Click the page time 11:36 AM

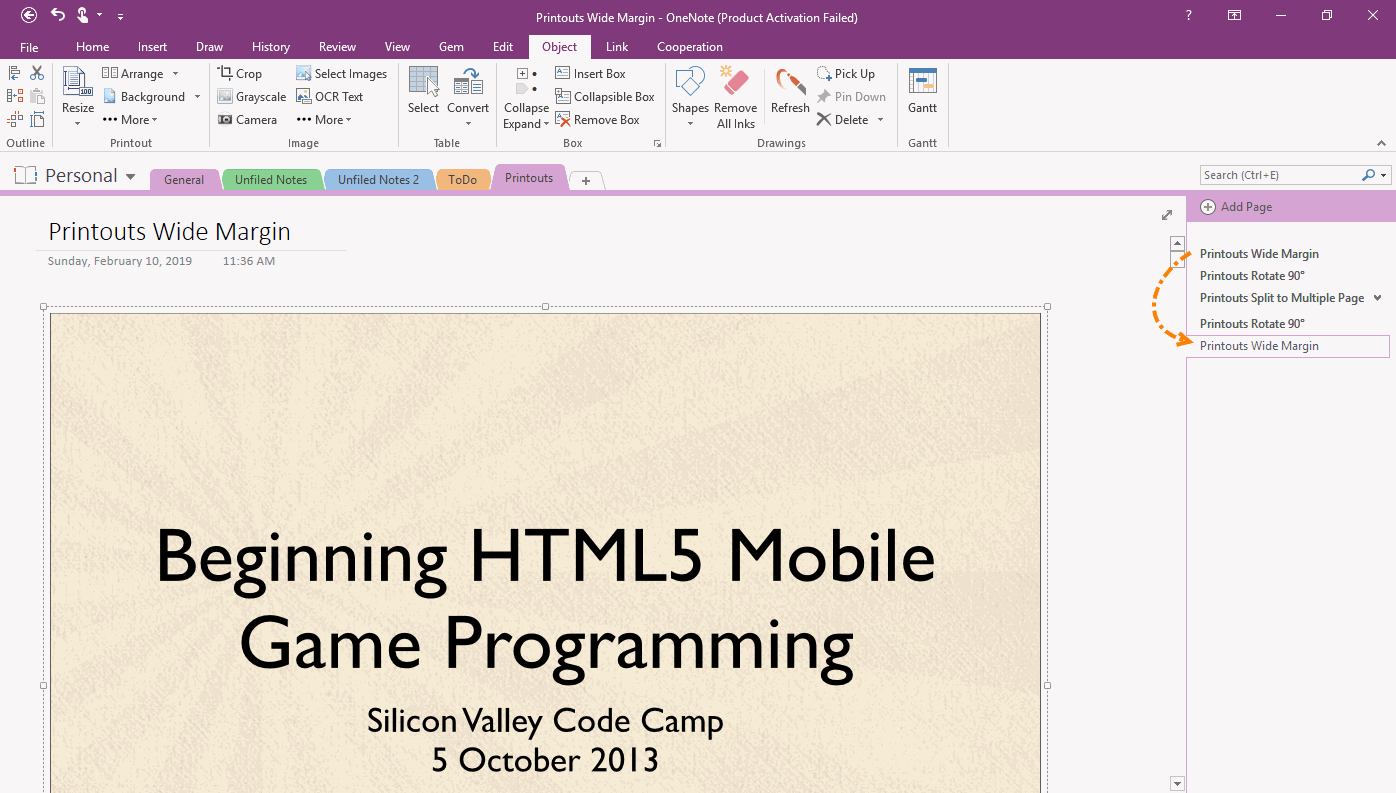coord(249,261)
